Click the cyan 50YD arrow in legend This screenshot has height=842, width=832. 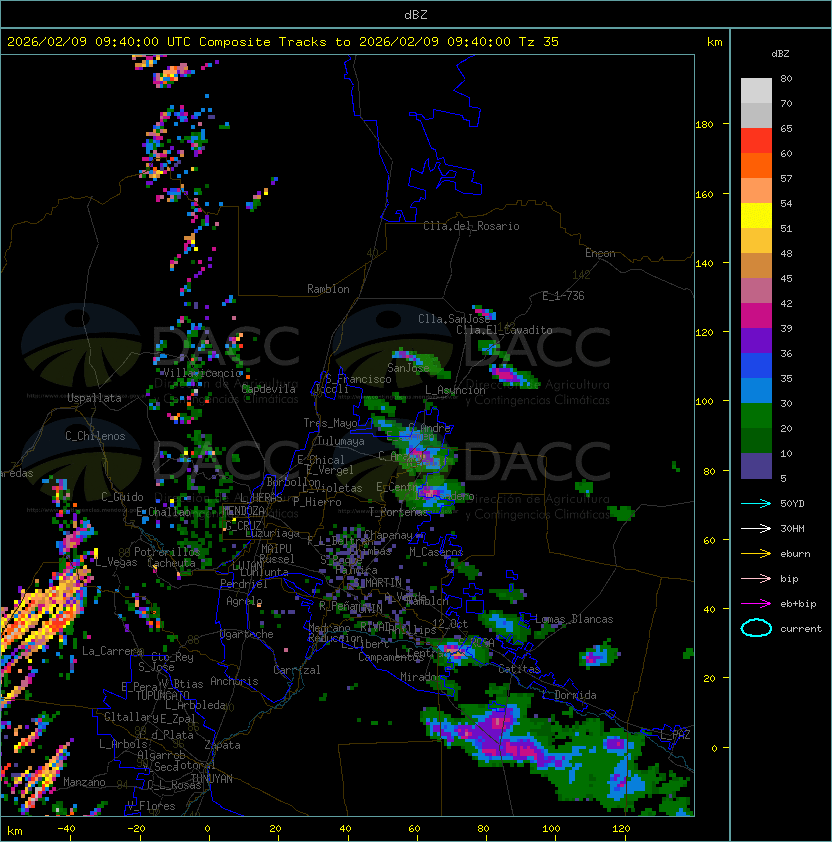(756, 503)
